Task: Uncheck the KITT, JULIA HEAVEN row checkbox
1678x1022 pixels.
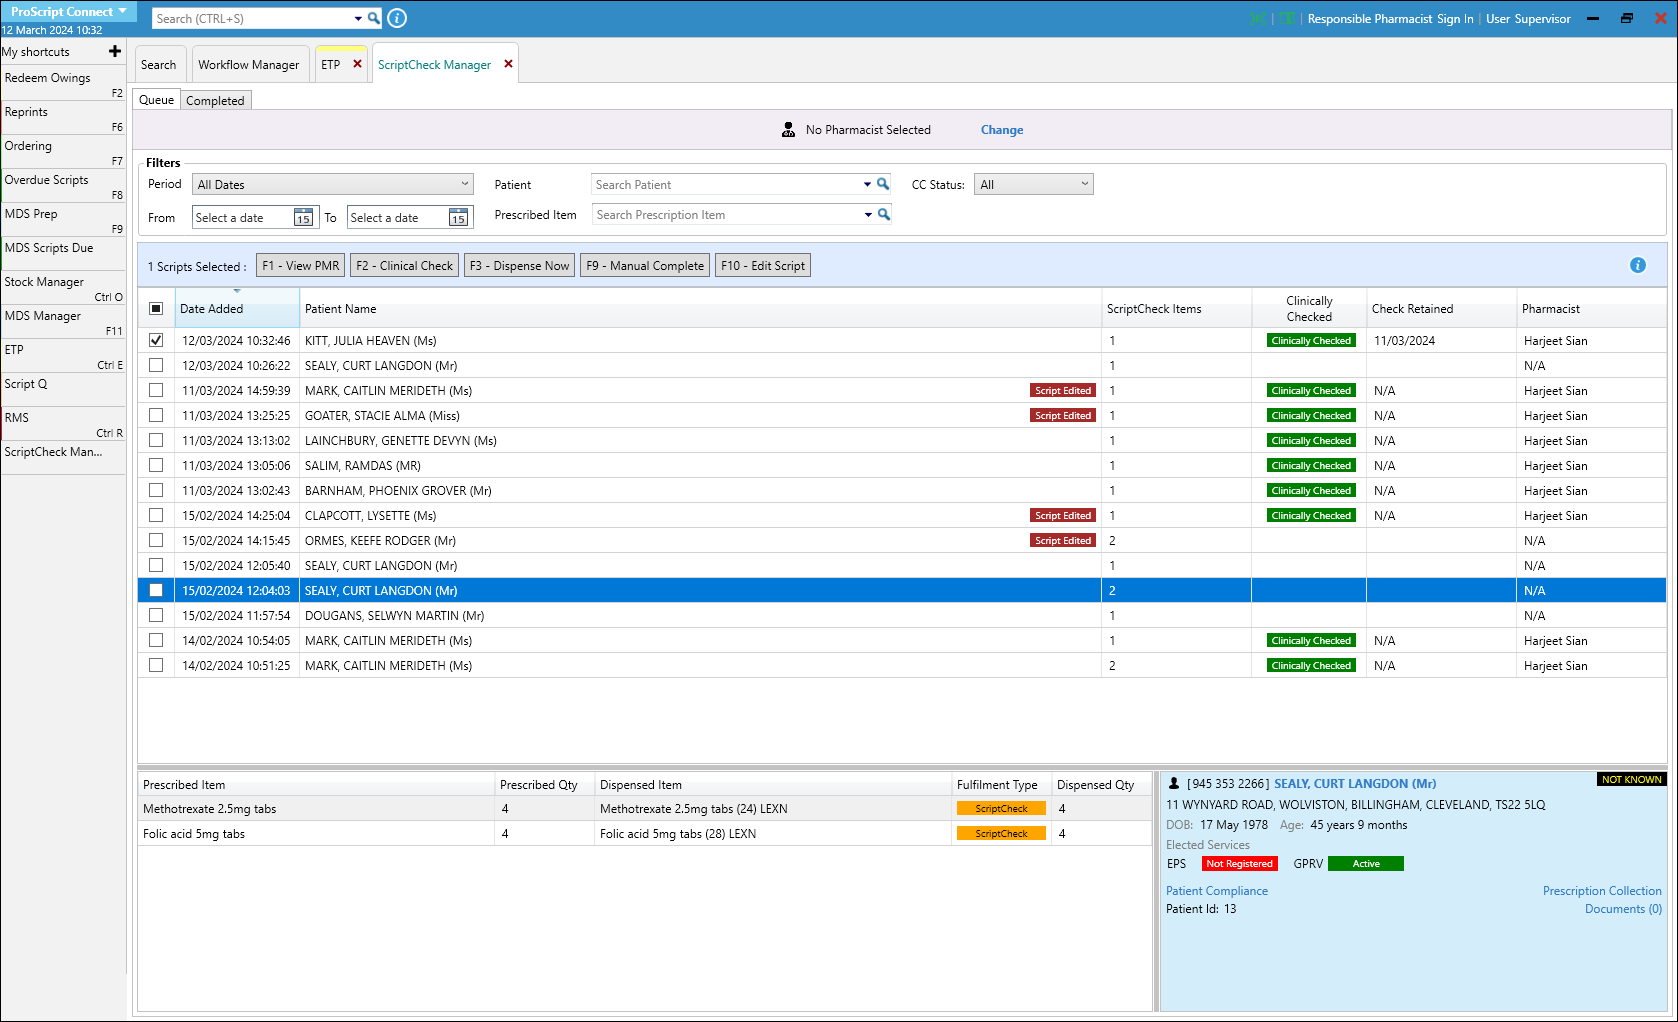Action: click(x=156, y=340)
